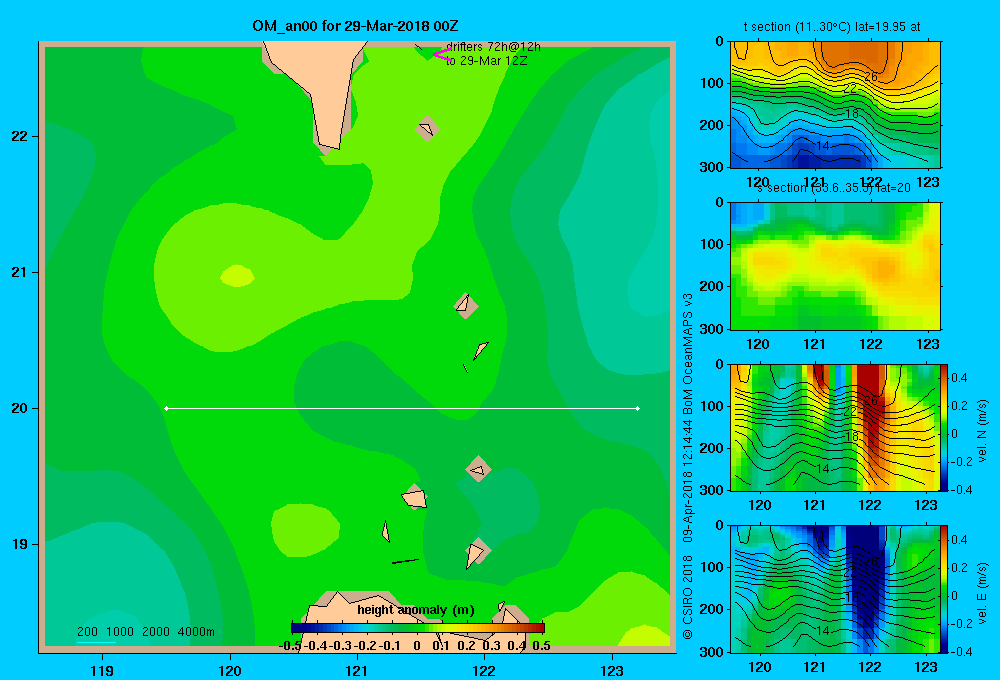Screen dimensions: 1000x680
Task: Click the 26 contour label in temperature section
Action: click(x=871, y=77)
